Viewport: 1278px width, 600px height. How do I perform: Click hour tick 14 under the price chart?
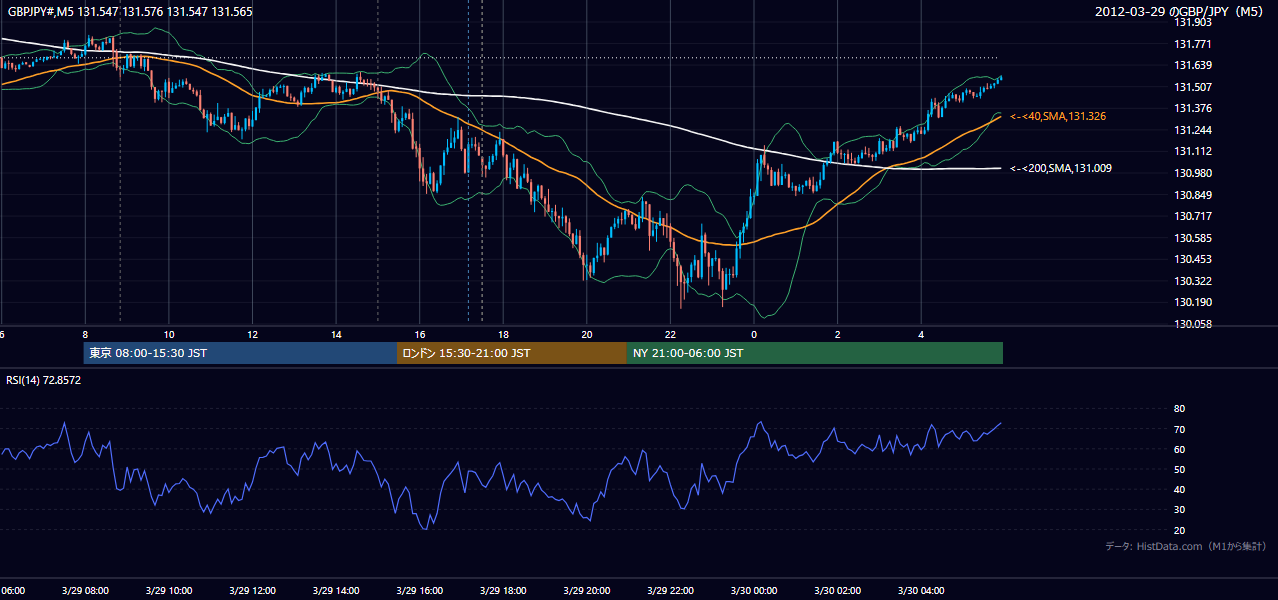click(x=336, y=335)
